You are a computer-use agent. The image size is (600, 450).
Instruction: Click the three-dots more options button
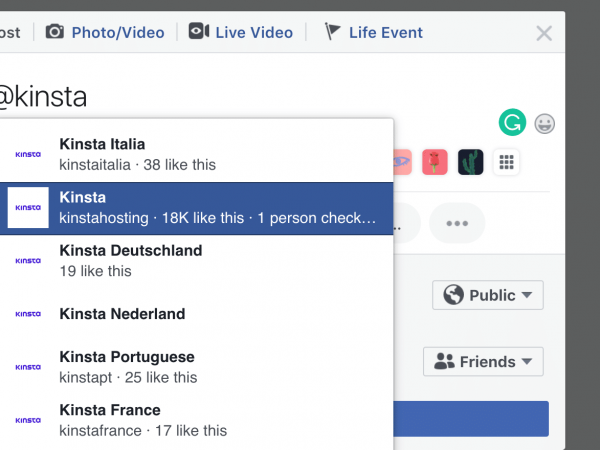(x=457, y=223)
